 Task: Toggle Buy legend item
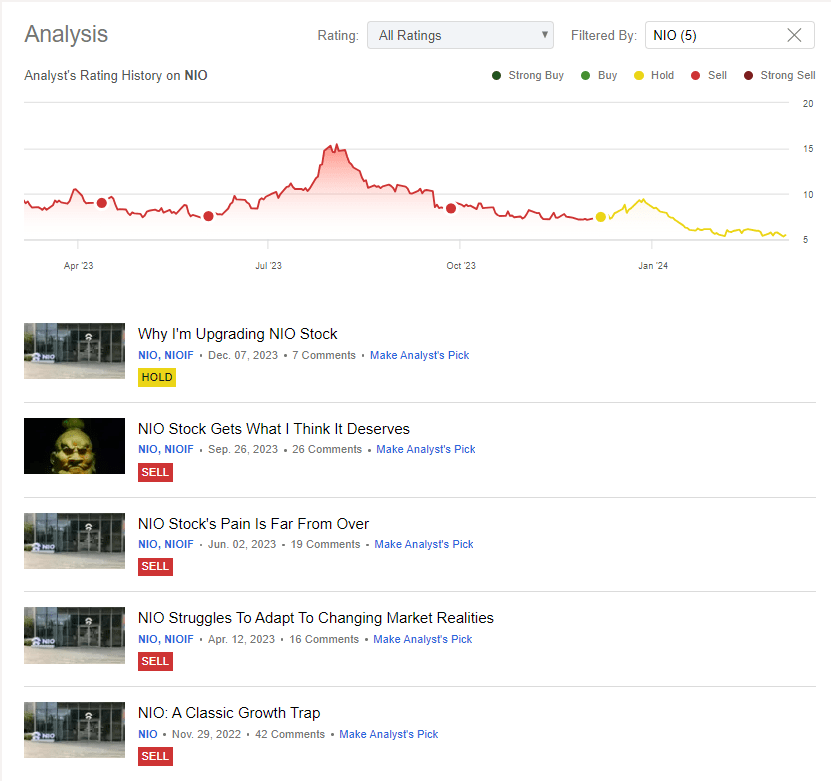(x=599, y=75)
